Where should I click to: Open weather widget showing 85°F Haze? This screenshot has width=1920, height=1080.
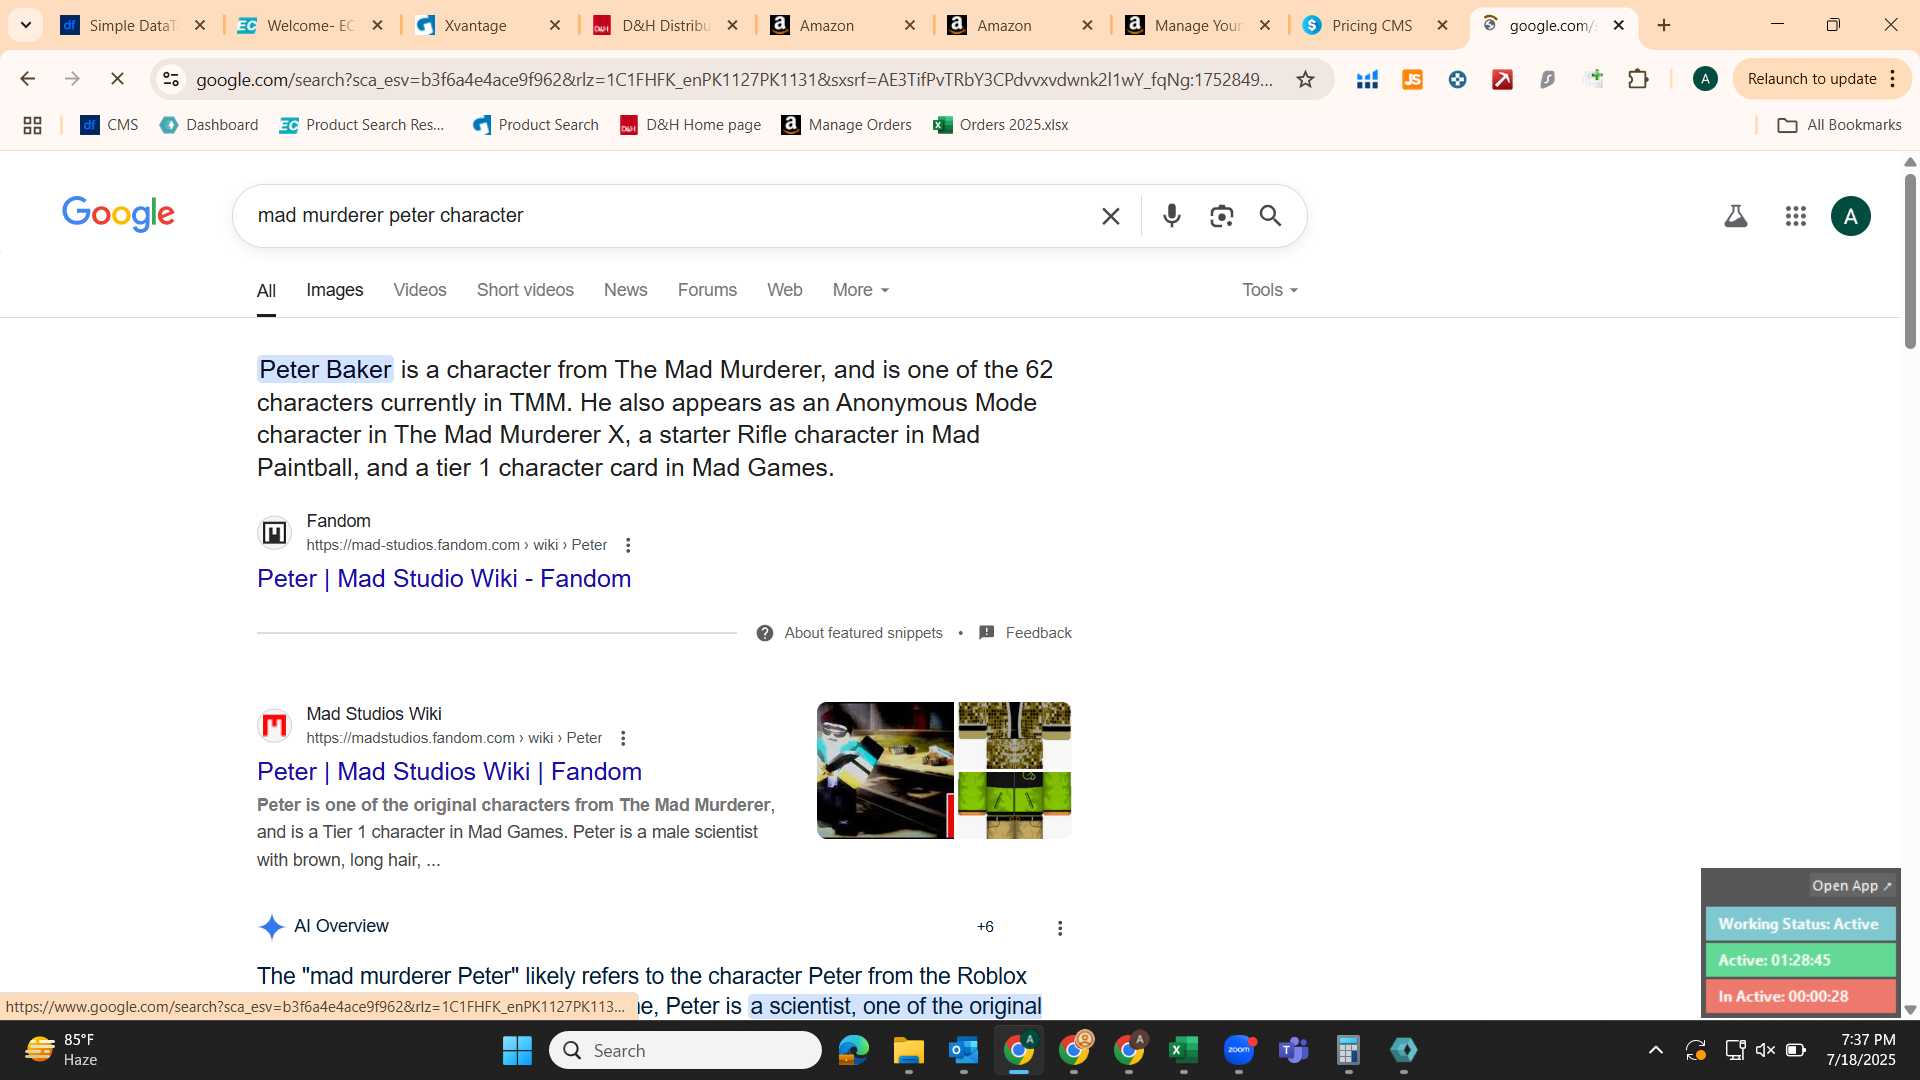[x=62, y=1050]
